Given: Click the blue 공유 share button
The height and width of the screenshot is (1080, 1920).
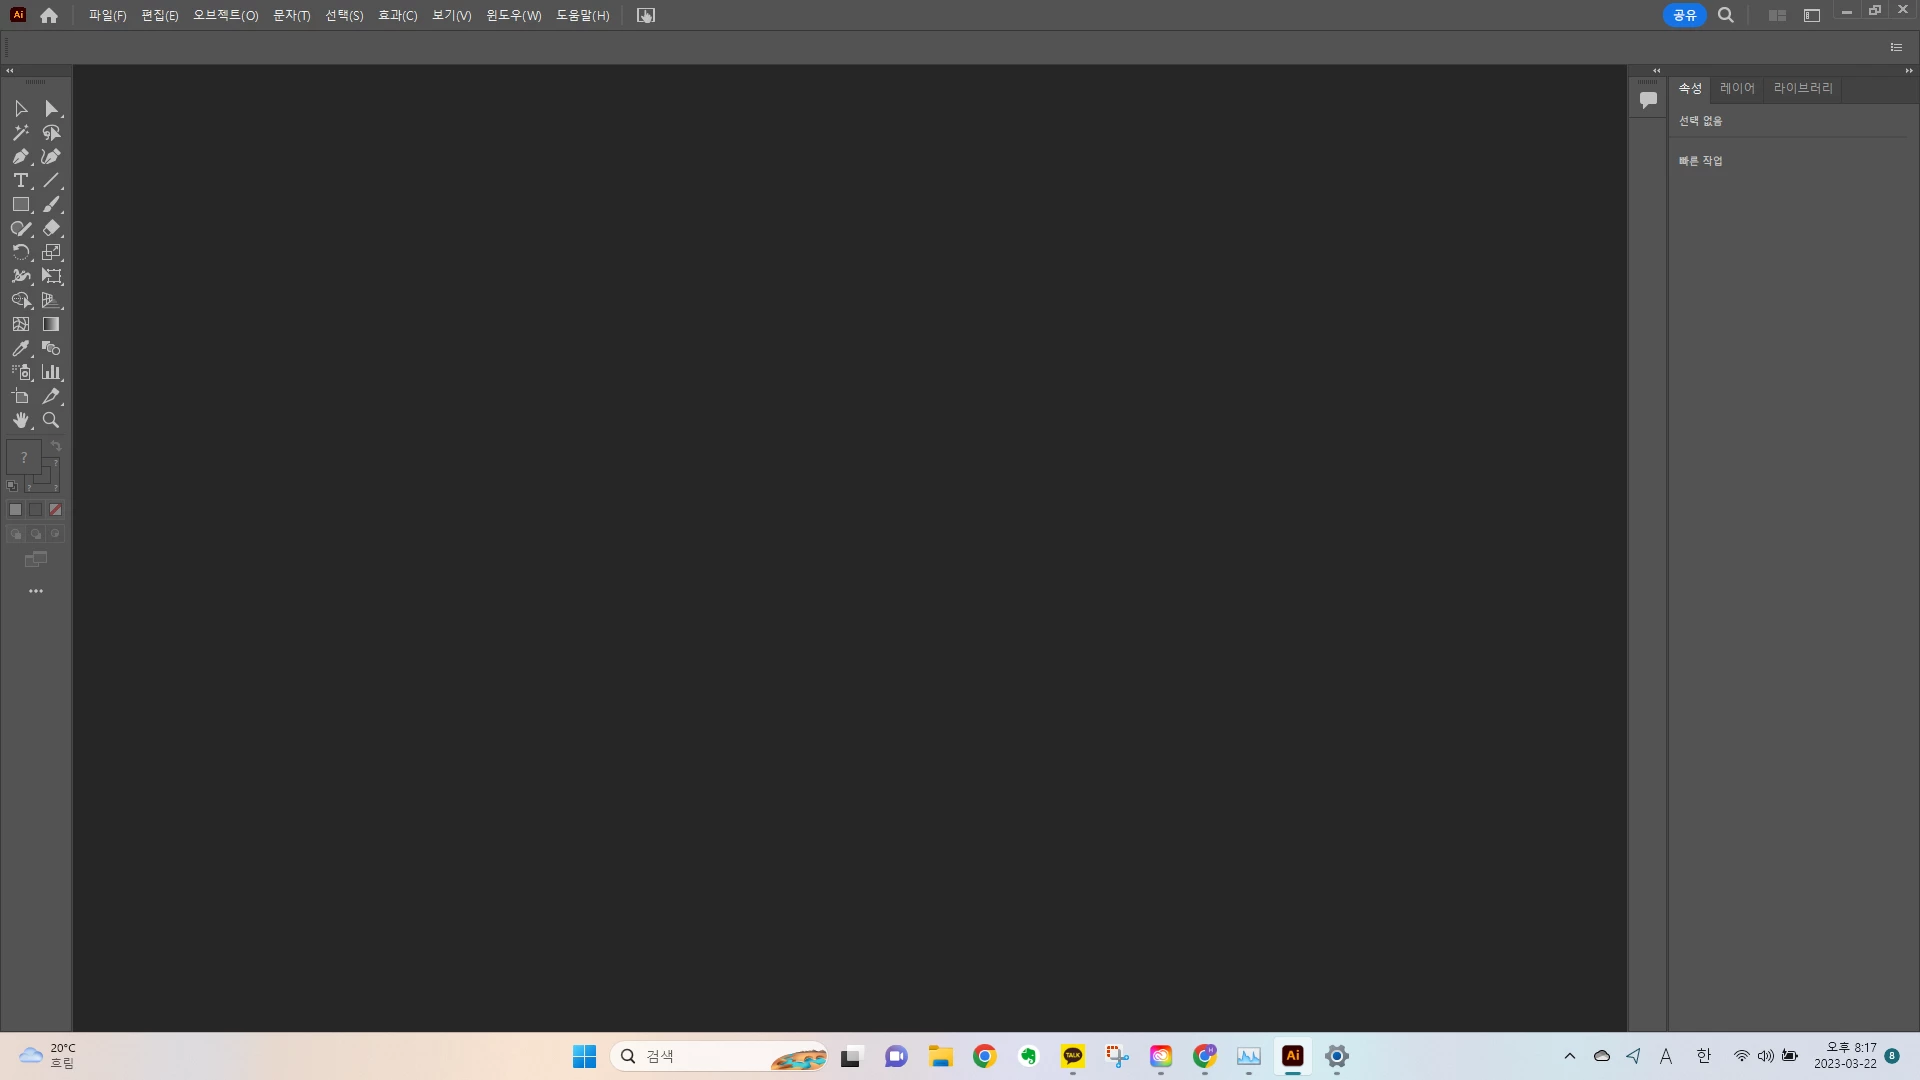Looking at the screenshot, I should [1684, 15].
